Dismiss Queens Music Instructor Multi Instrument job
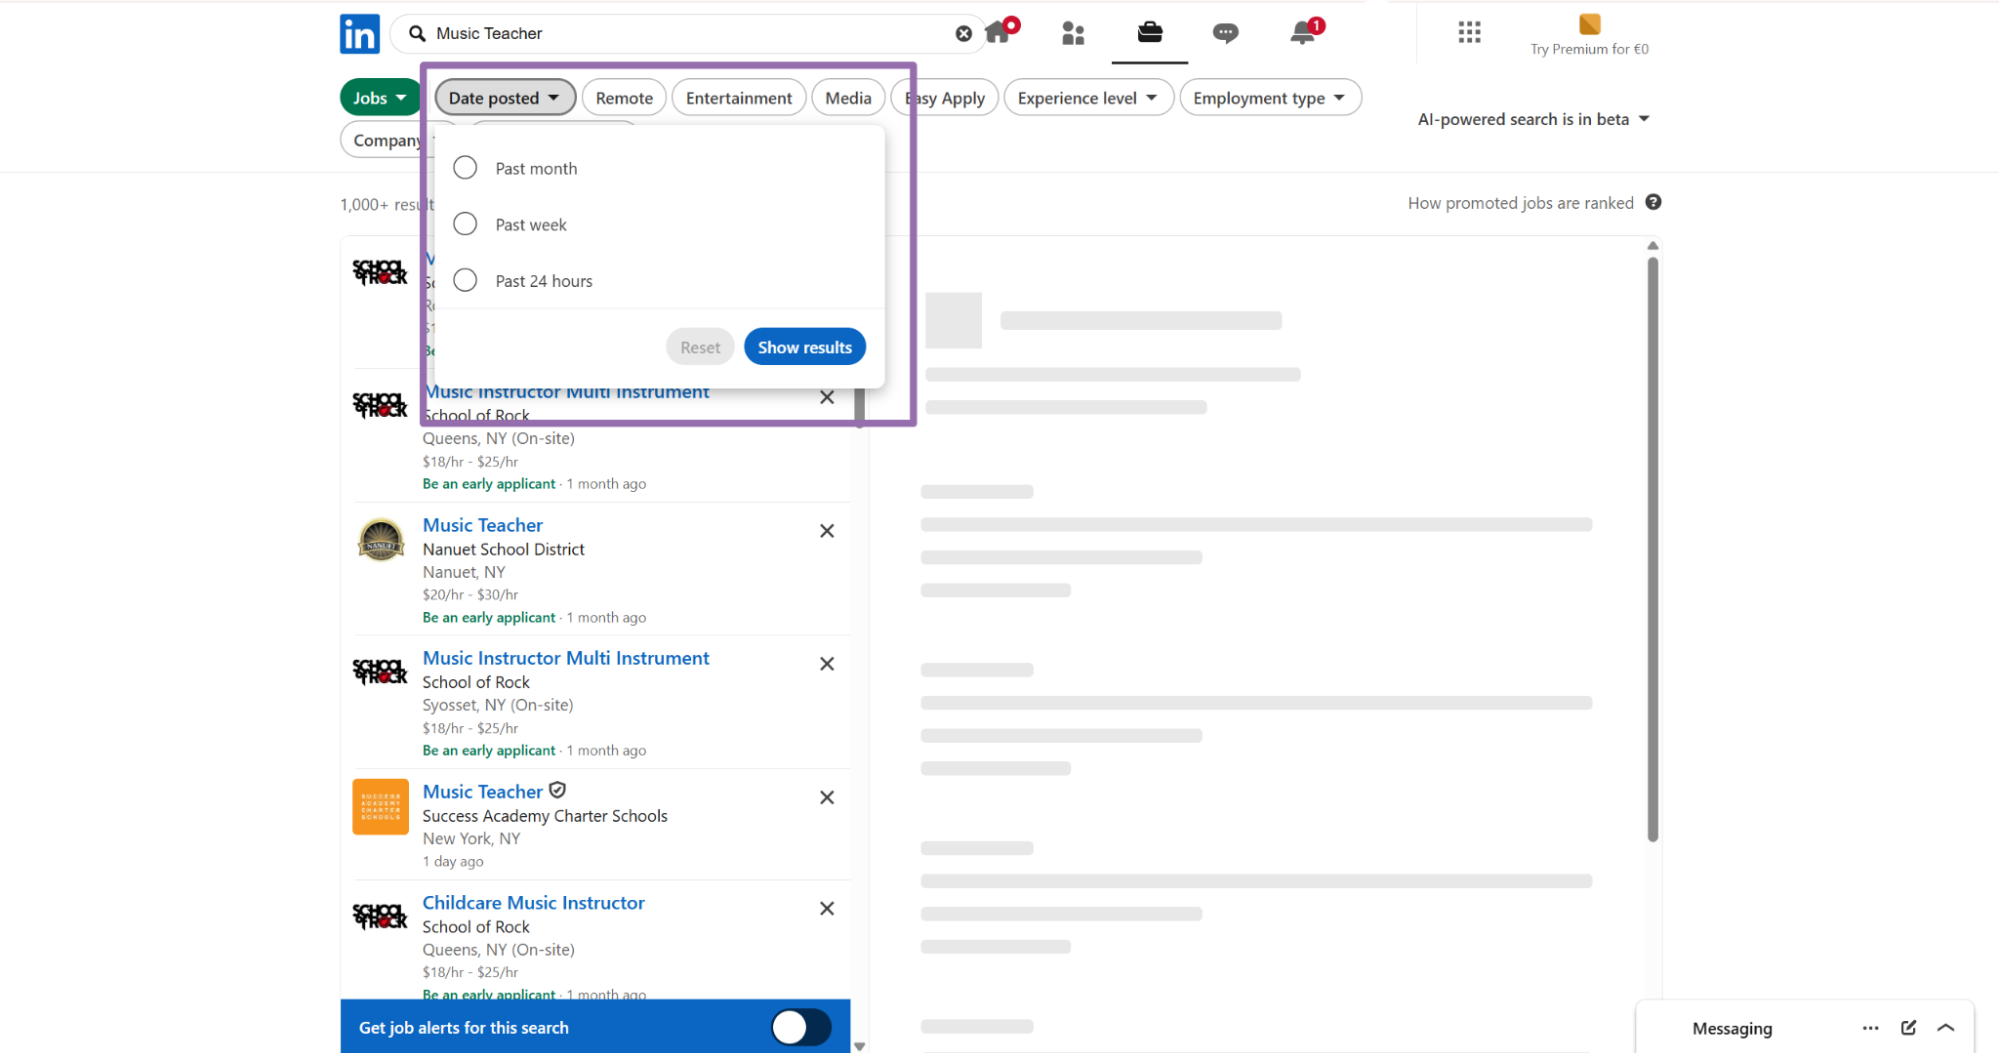Viewport: 1999px width, 1054px height. [827, 398]
